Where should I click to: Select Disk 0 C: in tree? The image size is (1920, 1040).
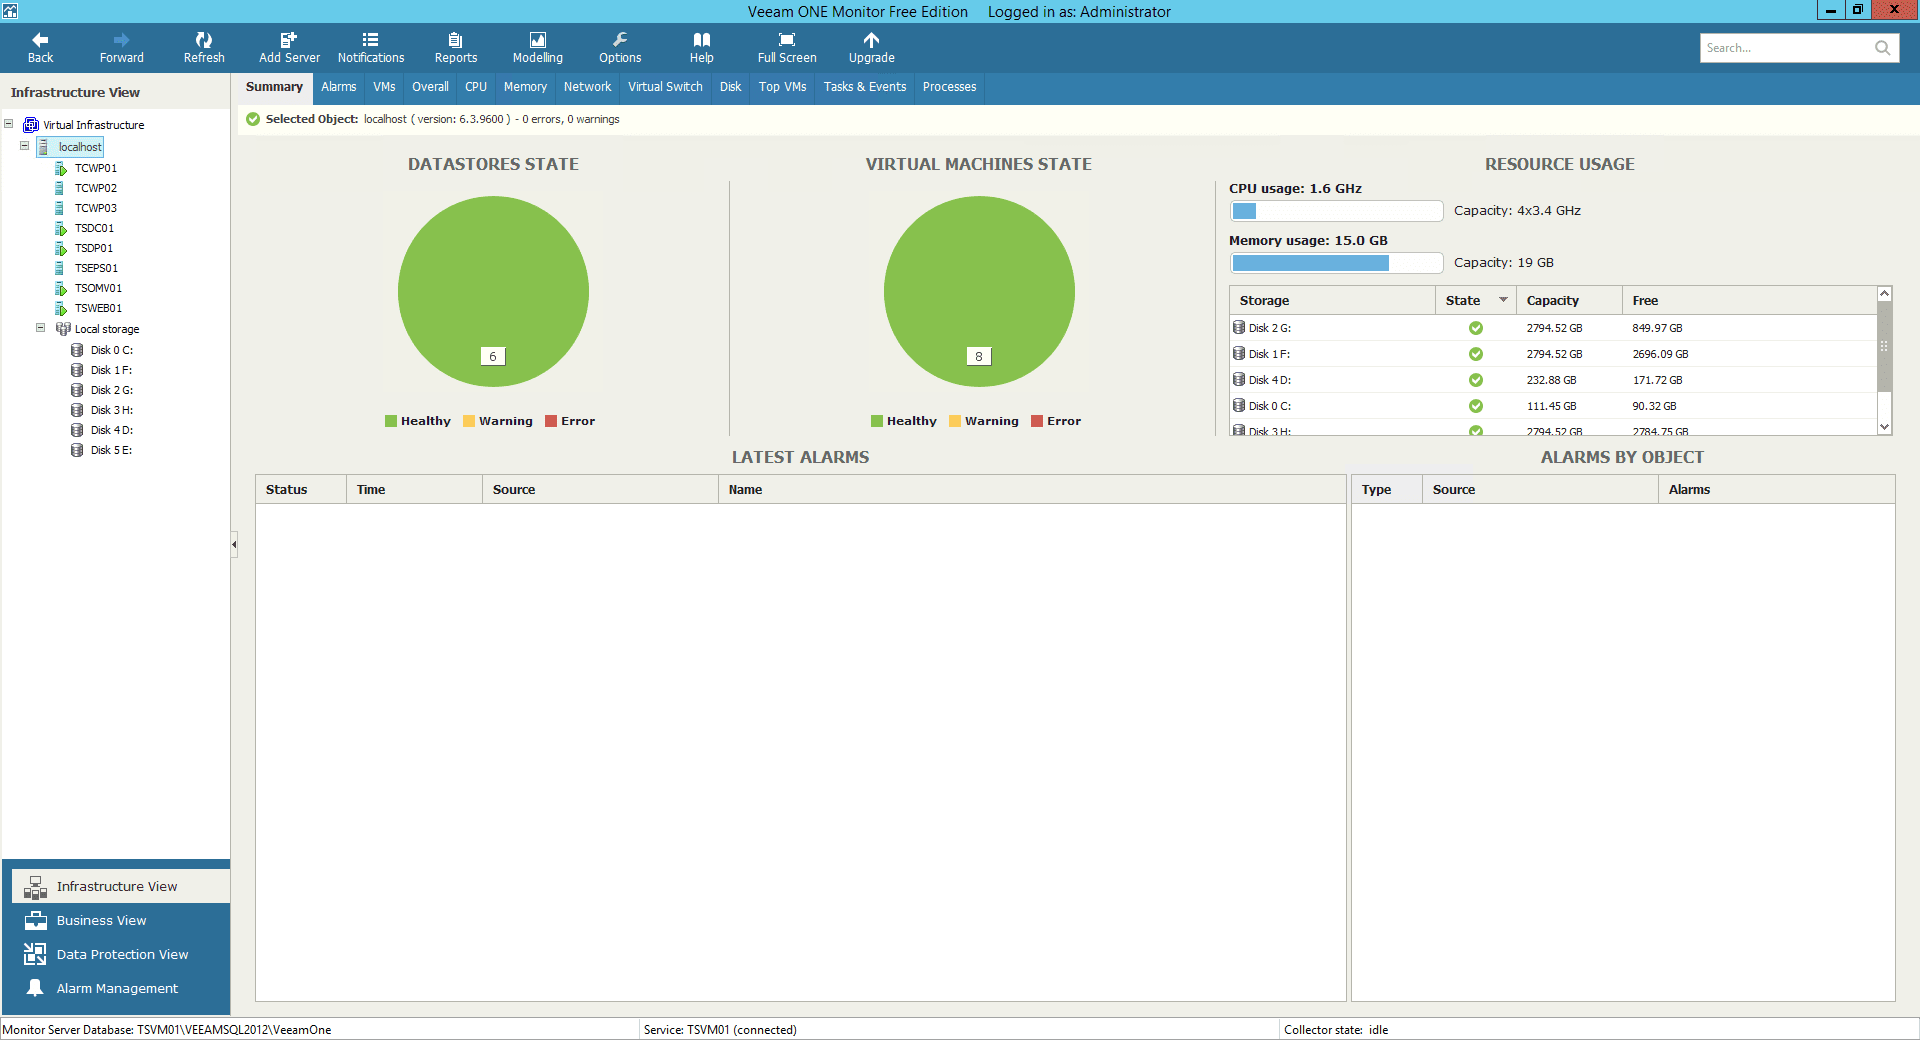coord(111,350)
